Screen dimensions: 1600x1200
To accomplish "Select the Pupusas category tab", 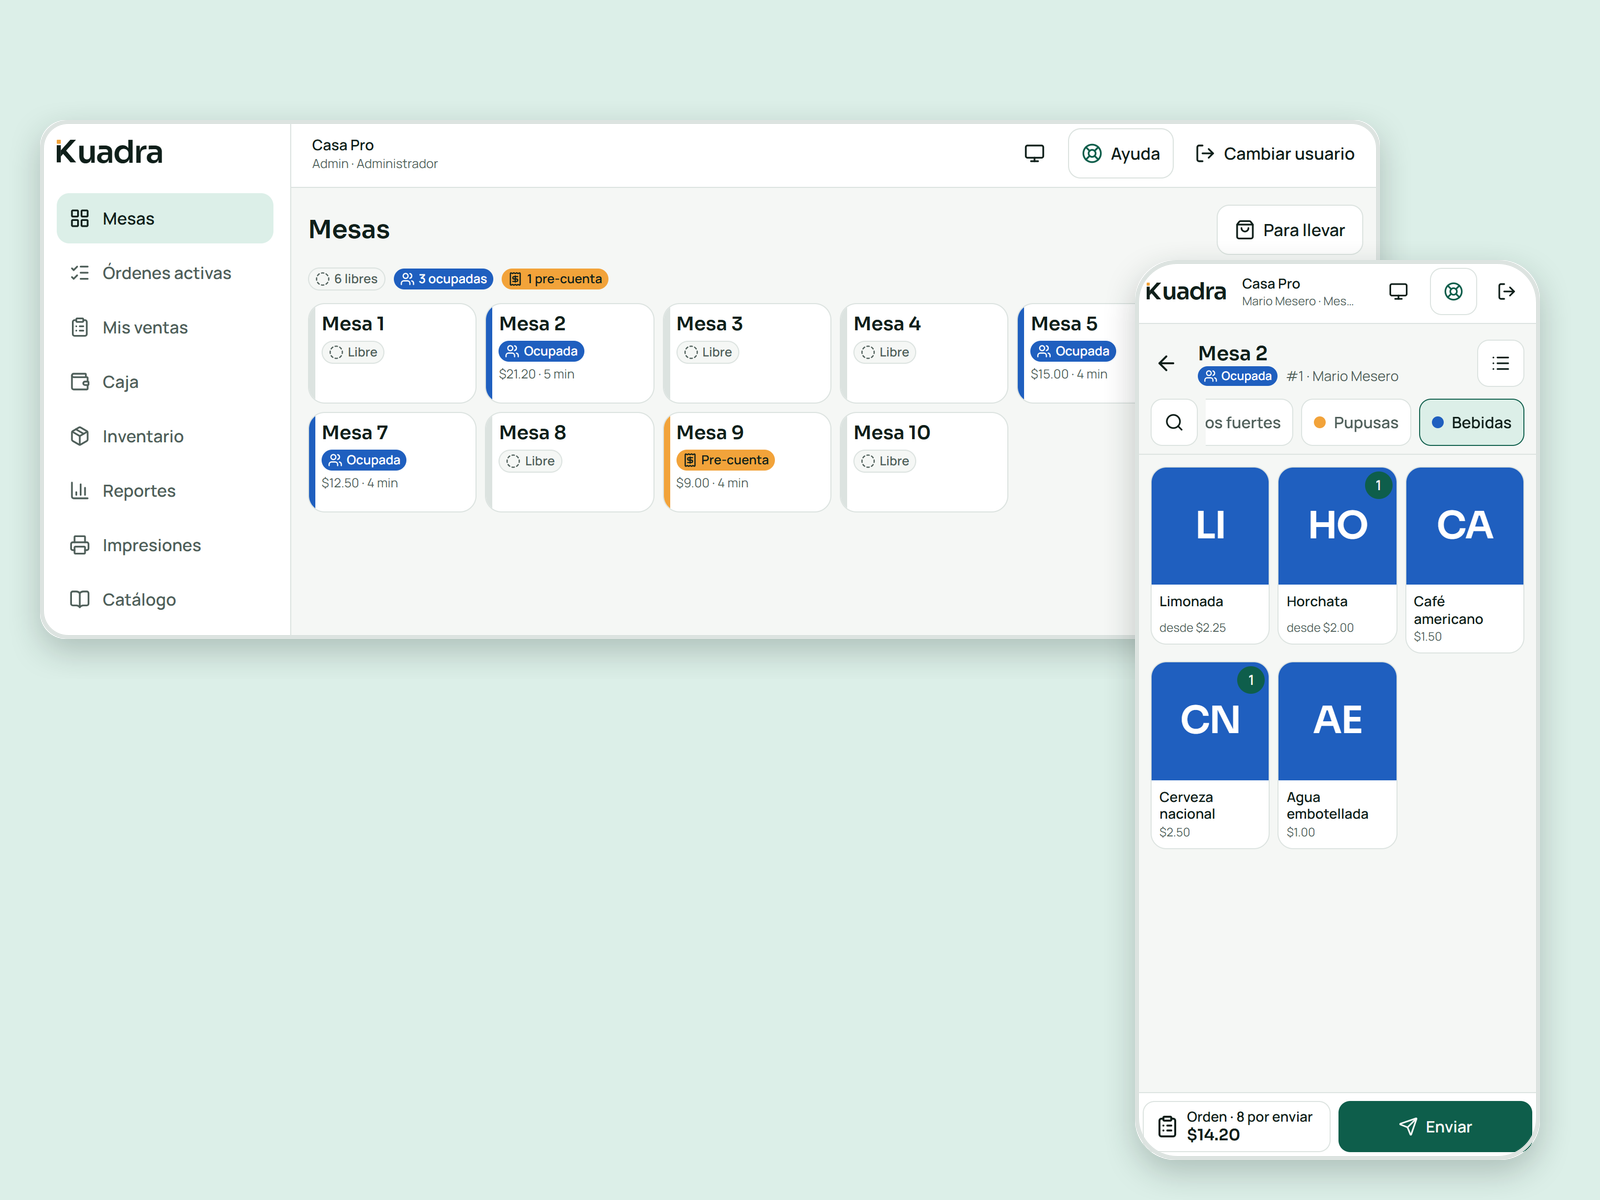I will (x=1356, y=423).
